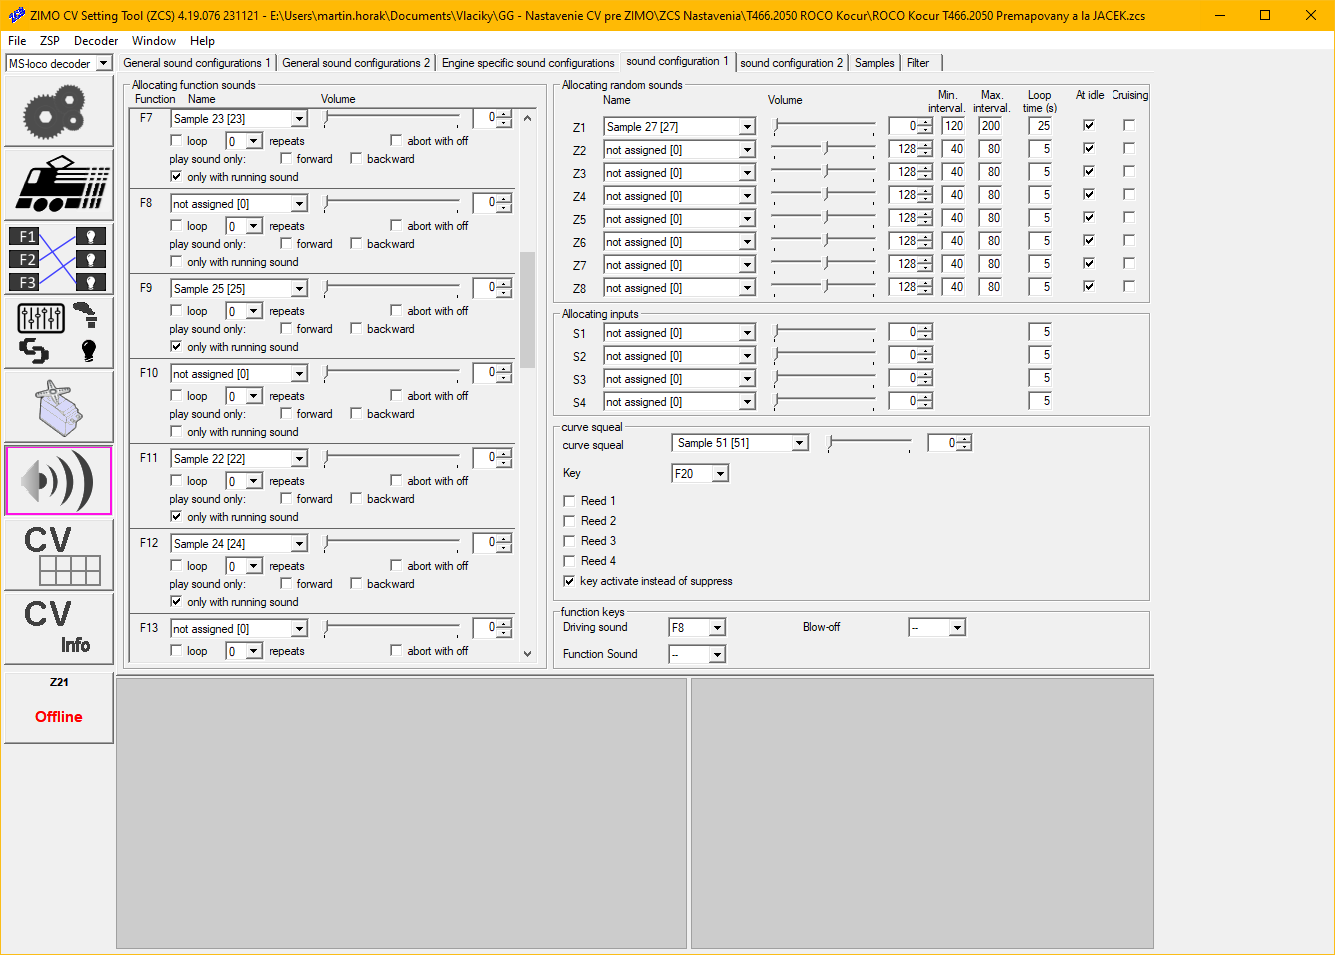Click the locomotive icon in sidebar
The image size is (1335, 955).
point(58,184)
